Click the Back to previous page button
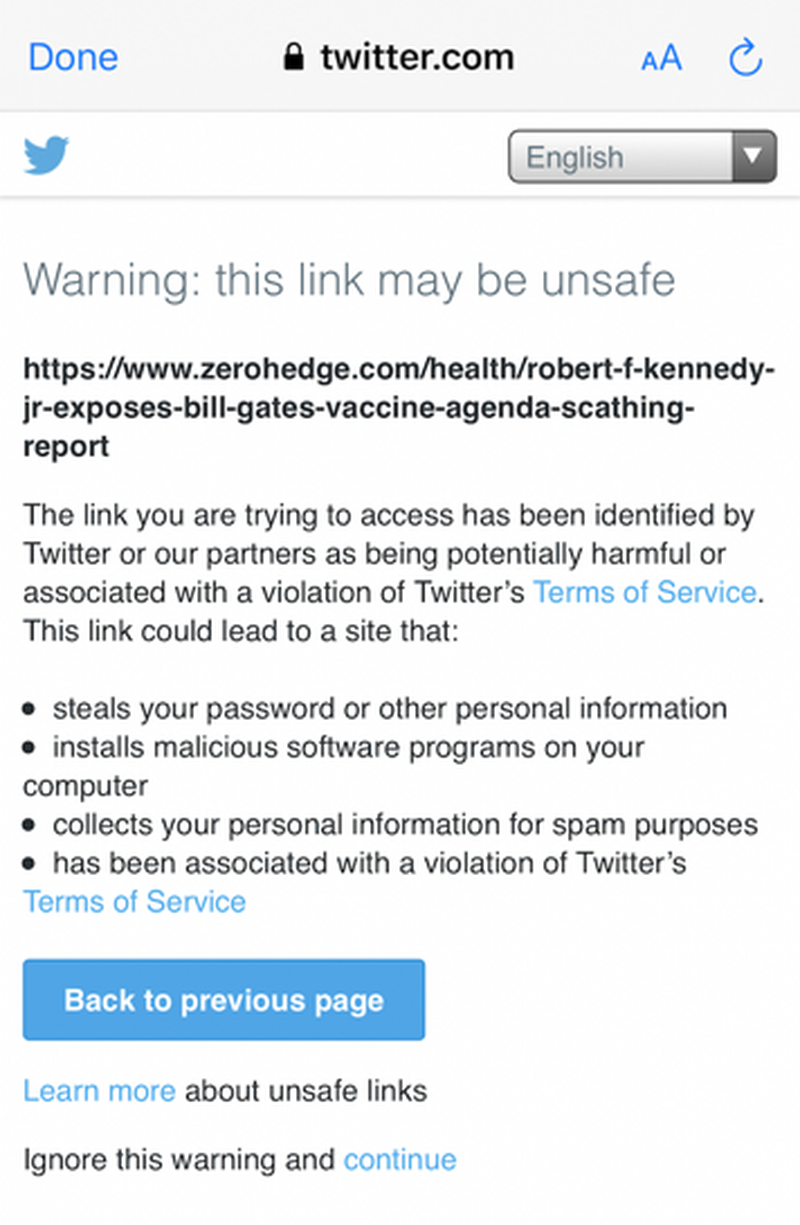The image size is (800, 1225). 224,1000
